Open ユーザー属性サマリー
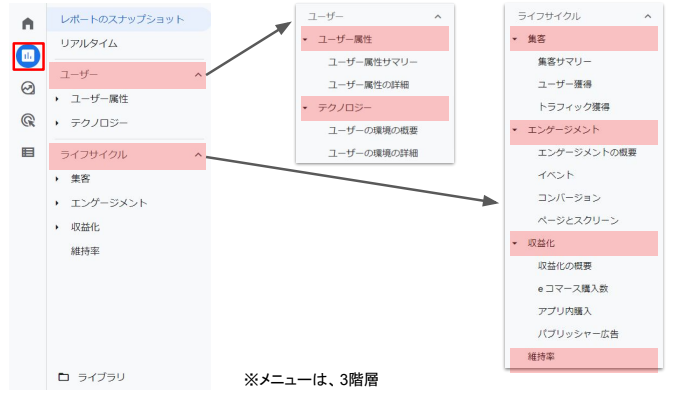676x397 pixels. (x=372, y=62)
